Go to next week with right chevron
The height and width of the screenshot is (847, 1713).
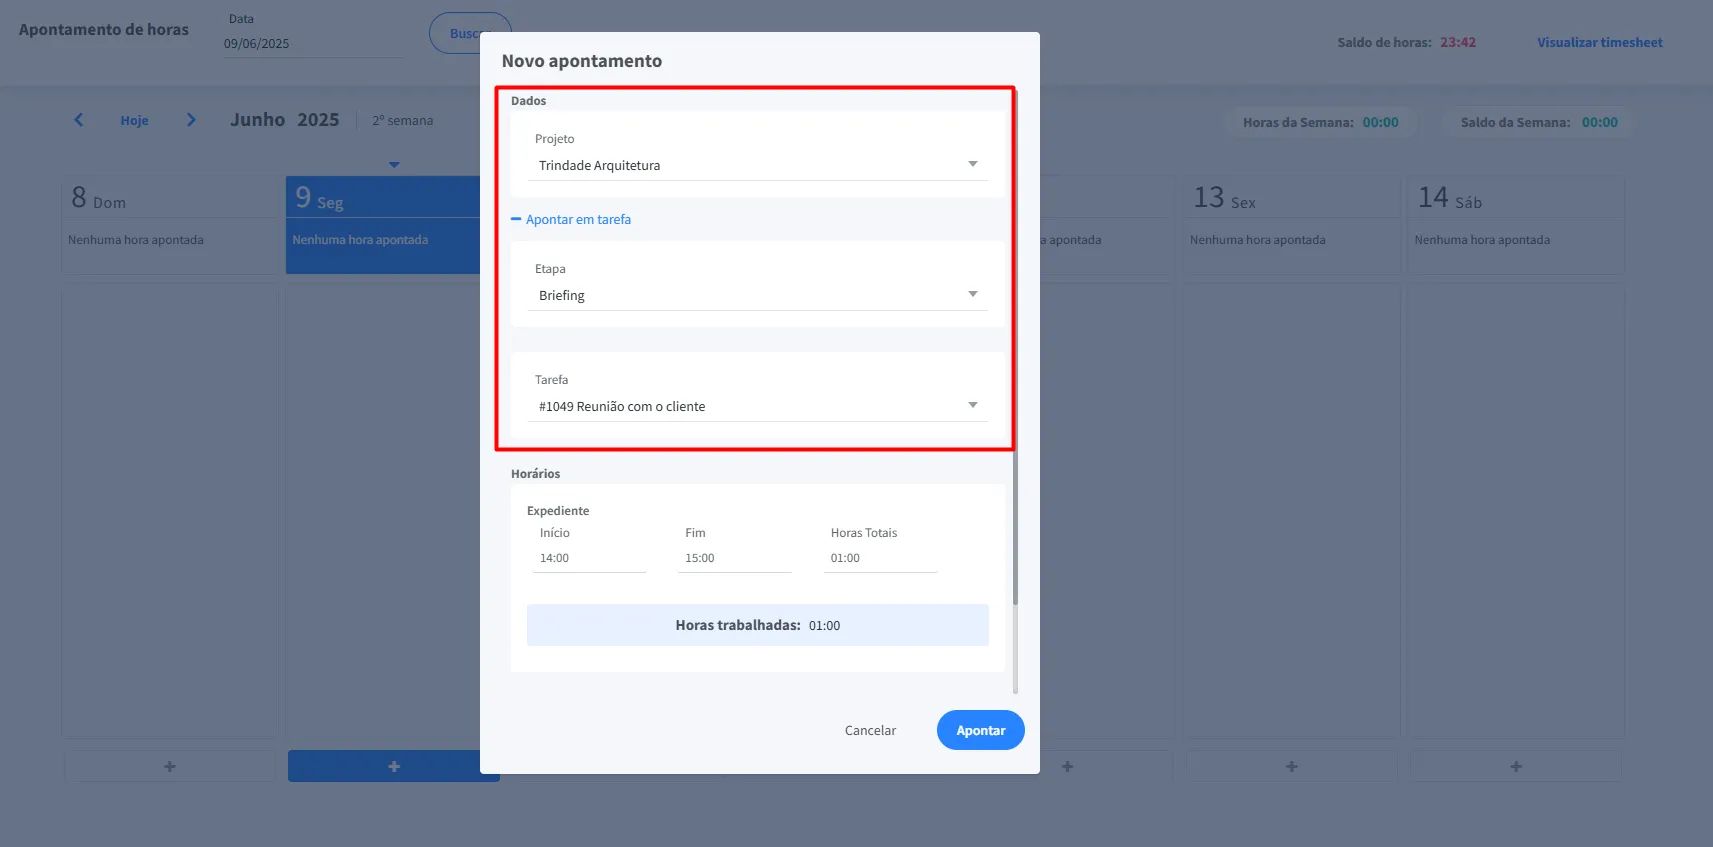[191, 120]
